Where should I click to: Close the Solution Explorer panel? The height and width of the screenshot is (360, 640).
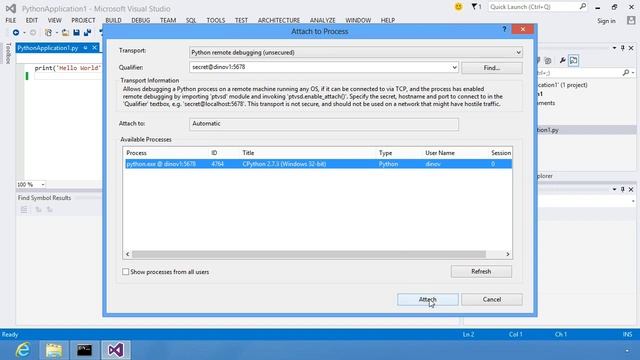[631, 48]
